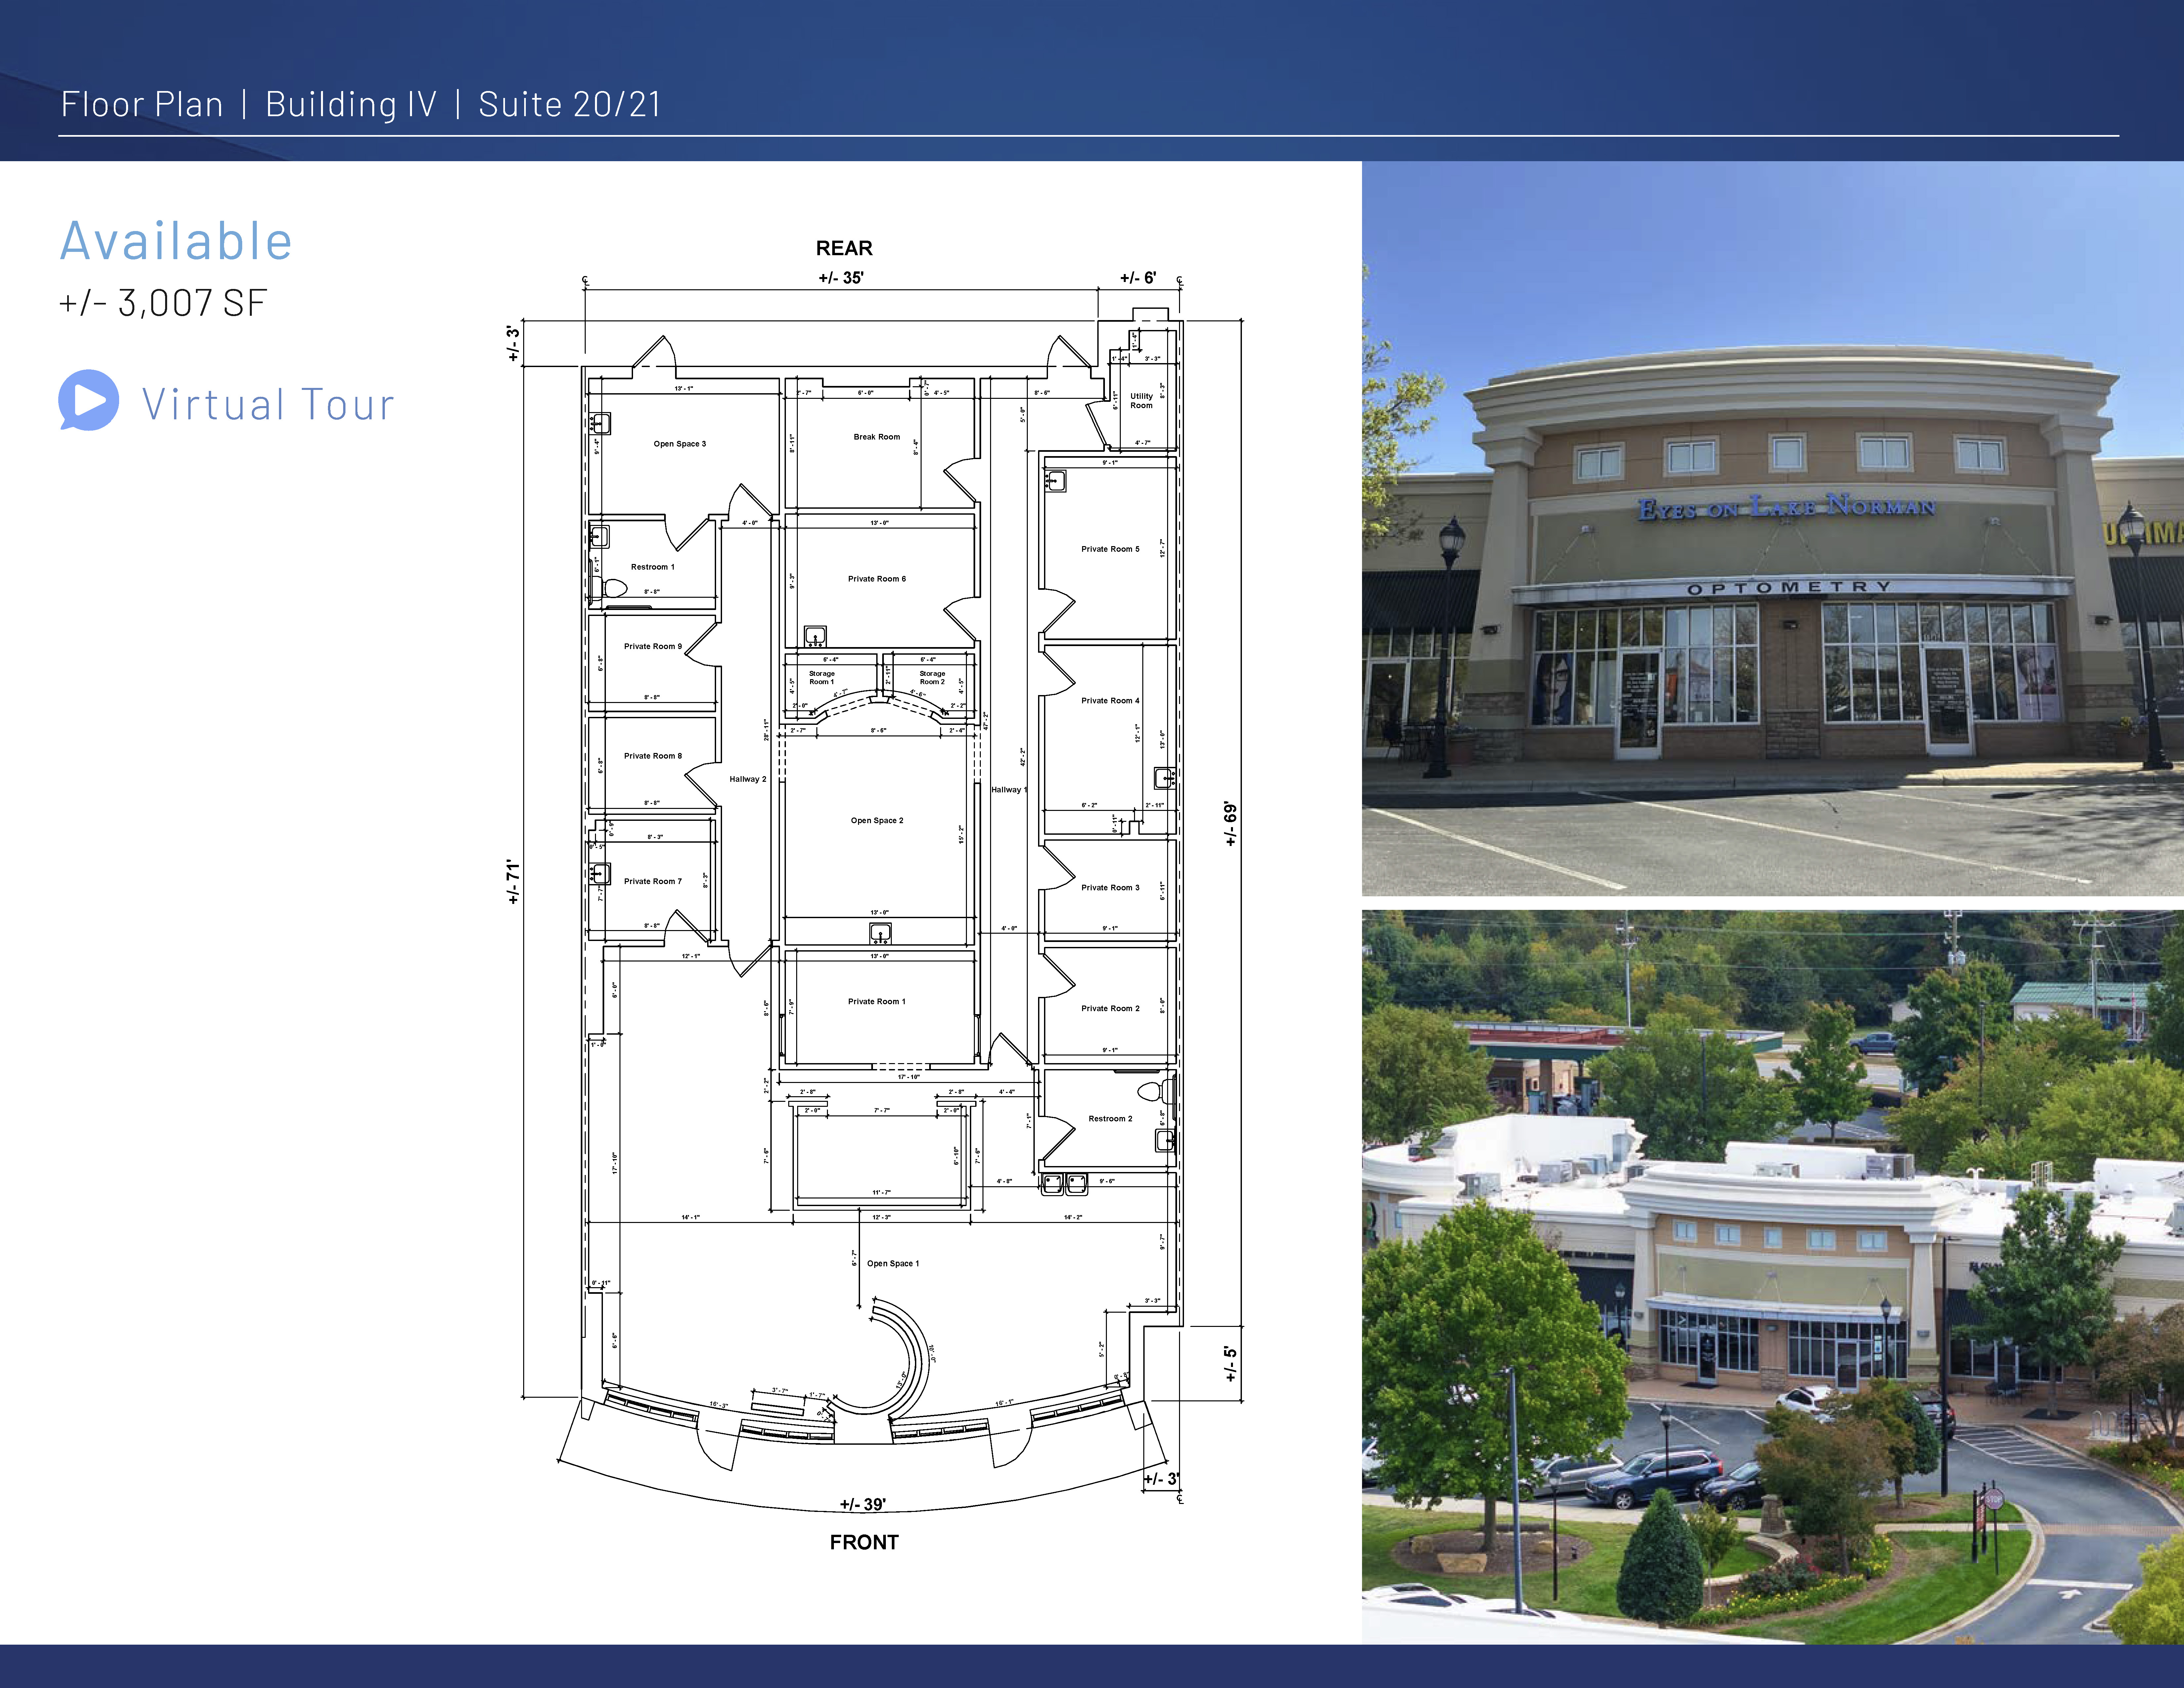Click the 'Private Room 6' label
2184x1688 pixels.
(877, 579)
